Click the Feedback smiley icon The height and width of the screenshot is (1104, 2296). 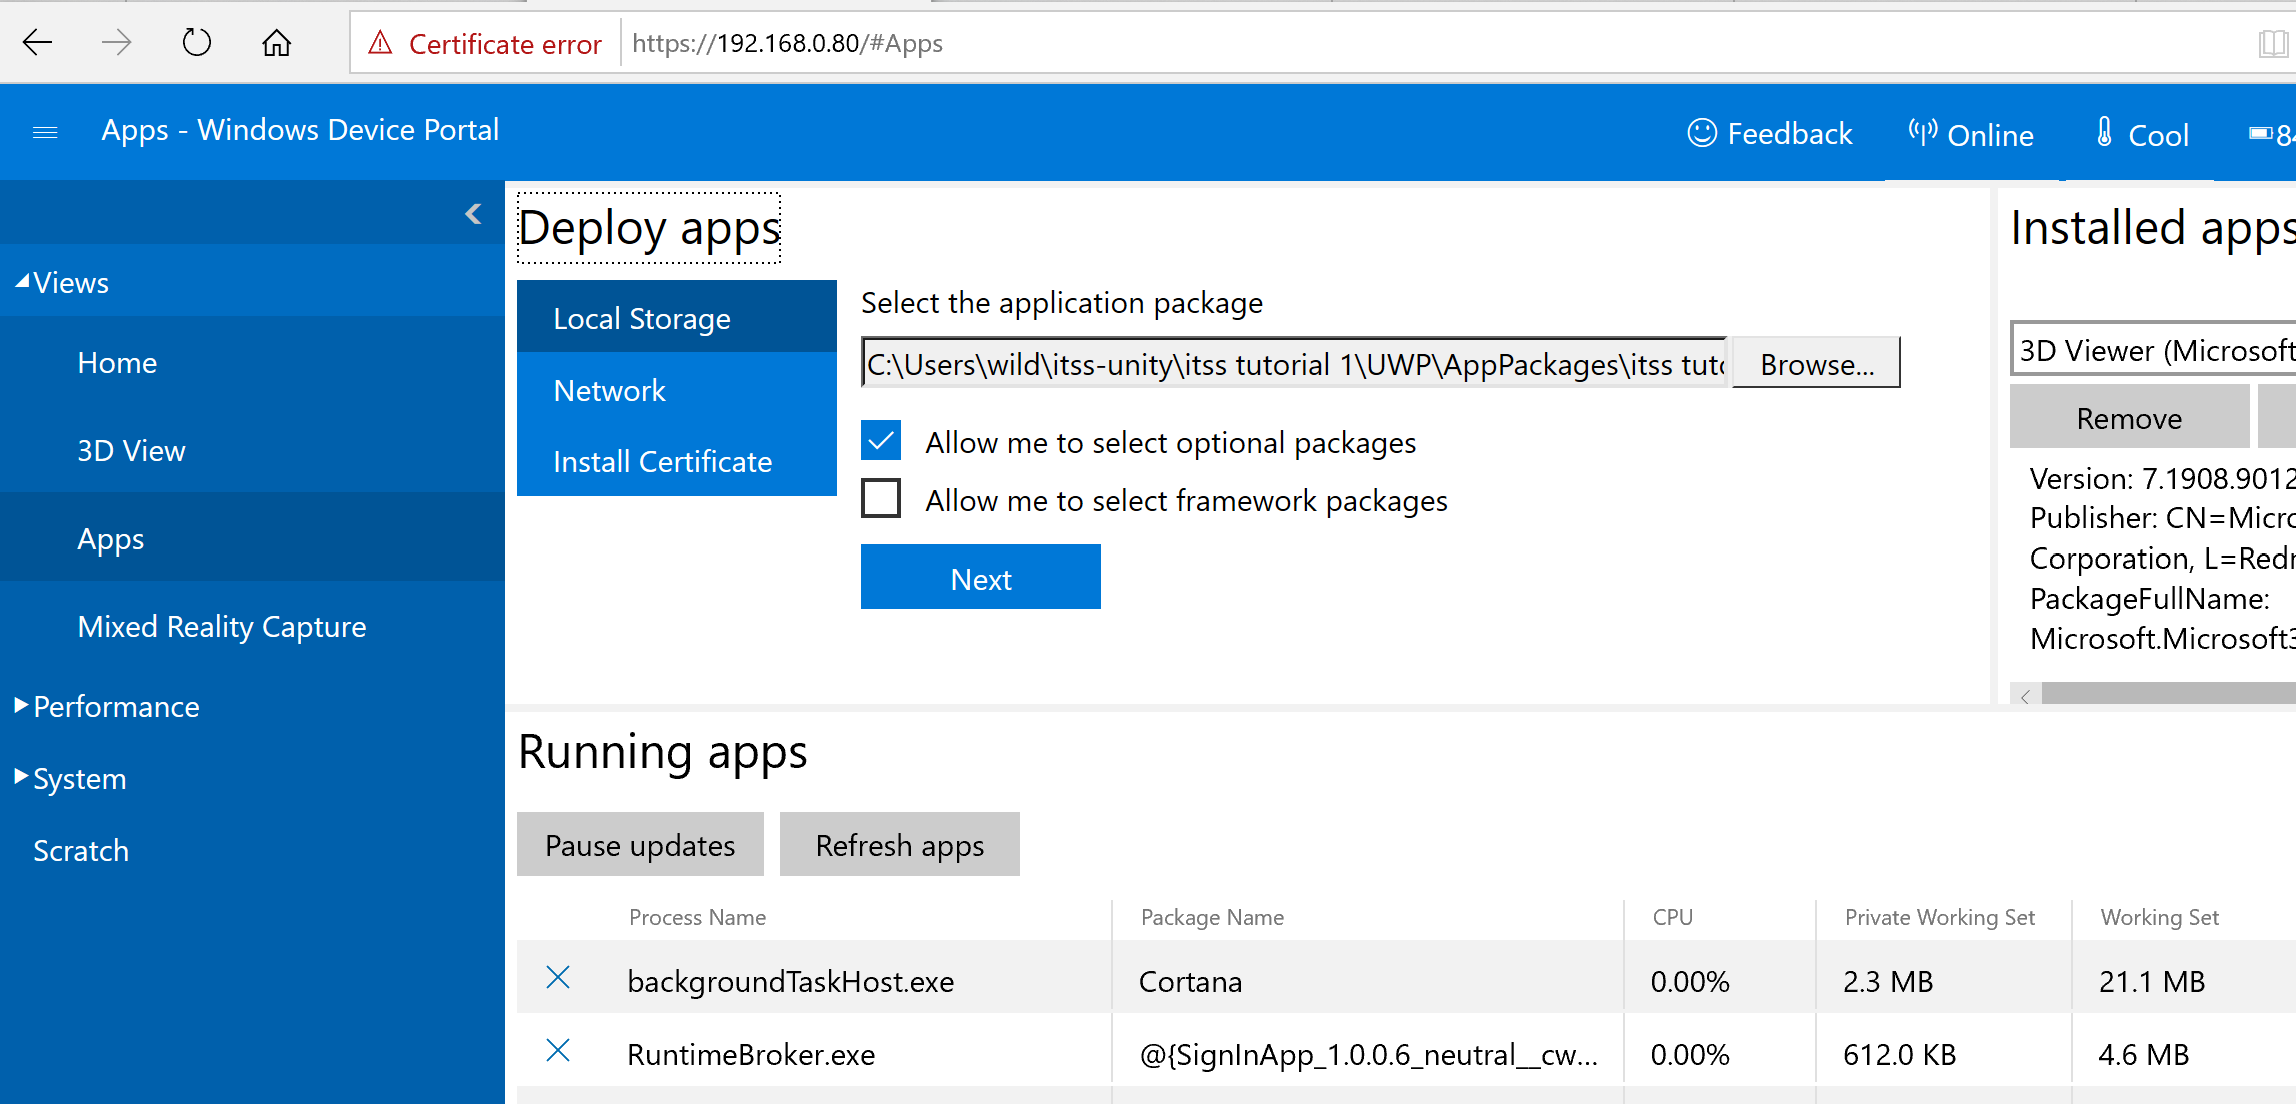(x=1702, y=133)
